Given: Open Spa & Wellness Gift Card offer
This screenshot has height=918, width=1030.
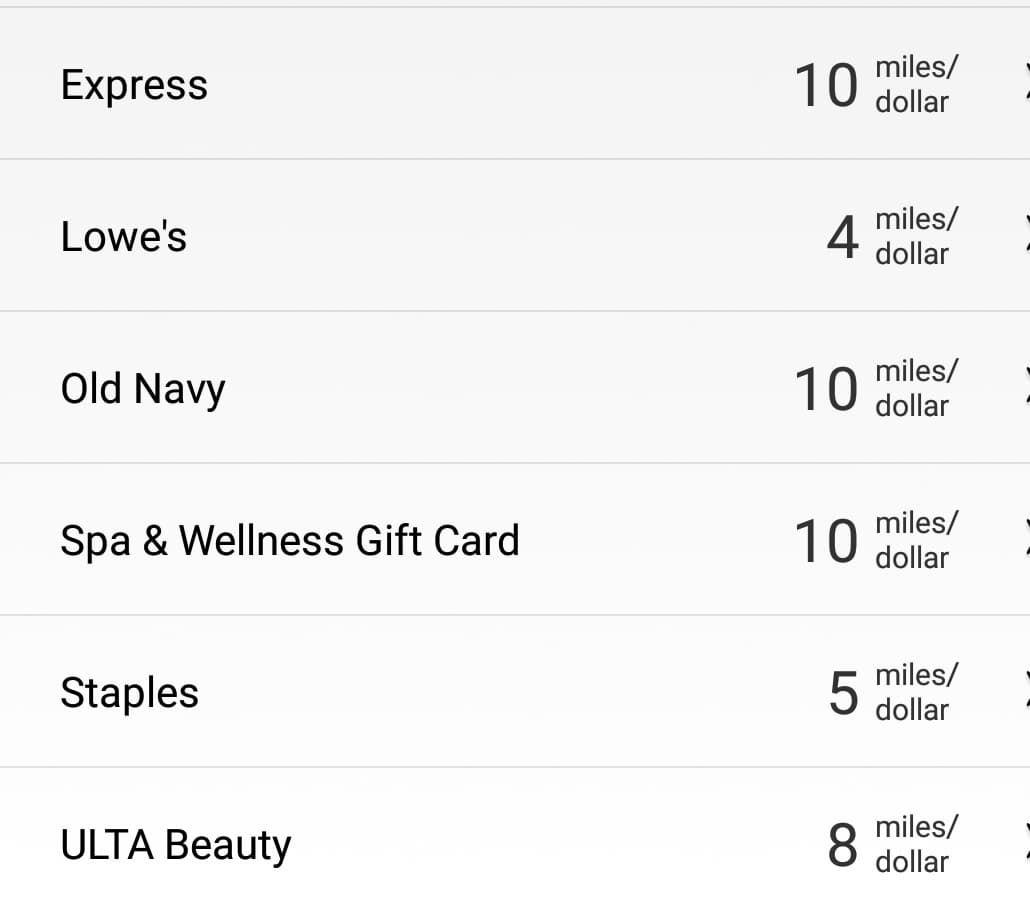Looking at the screenshot, I should pyautogui.click(x=290, y=542).
